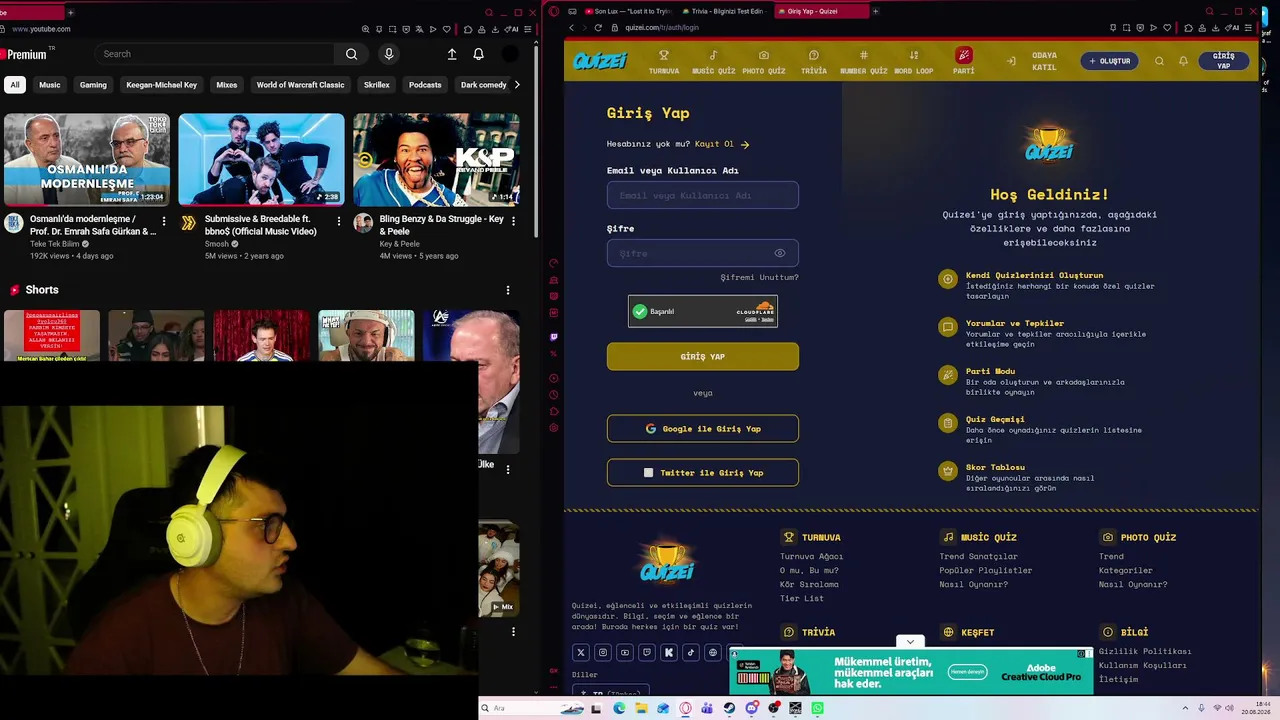Click the Quizei search magnifier icon

[x=1159, y=61]
